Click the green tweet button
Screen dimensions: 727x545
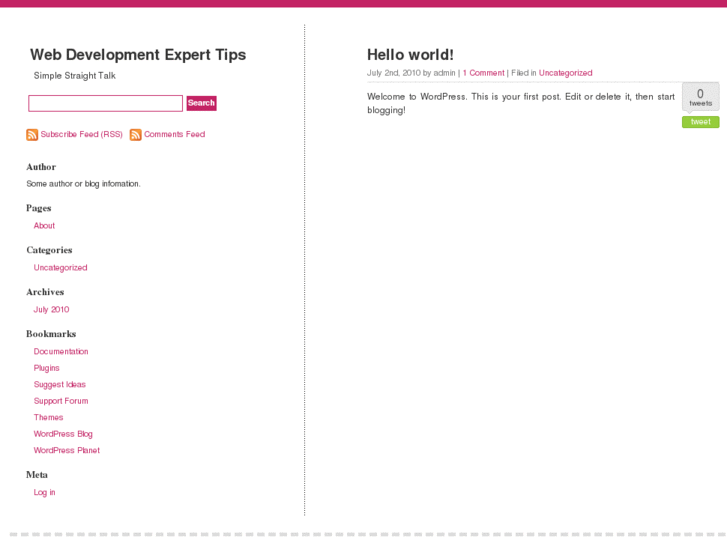(700, 122)
